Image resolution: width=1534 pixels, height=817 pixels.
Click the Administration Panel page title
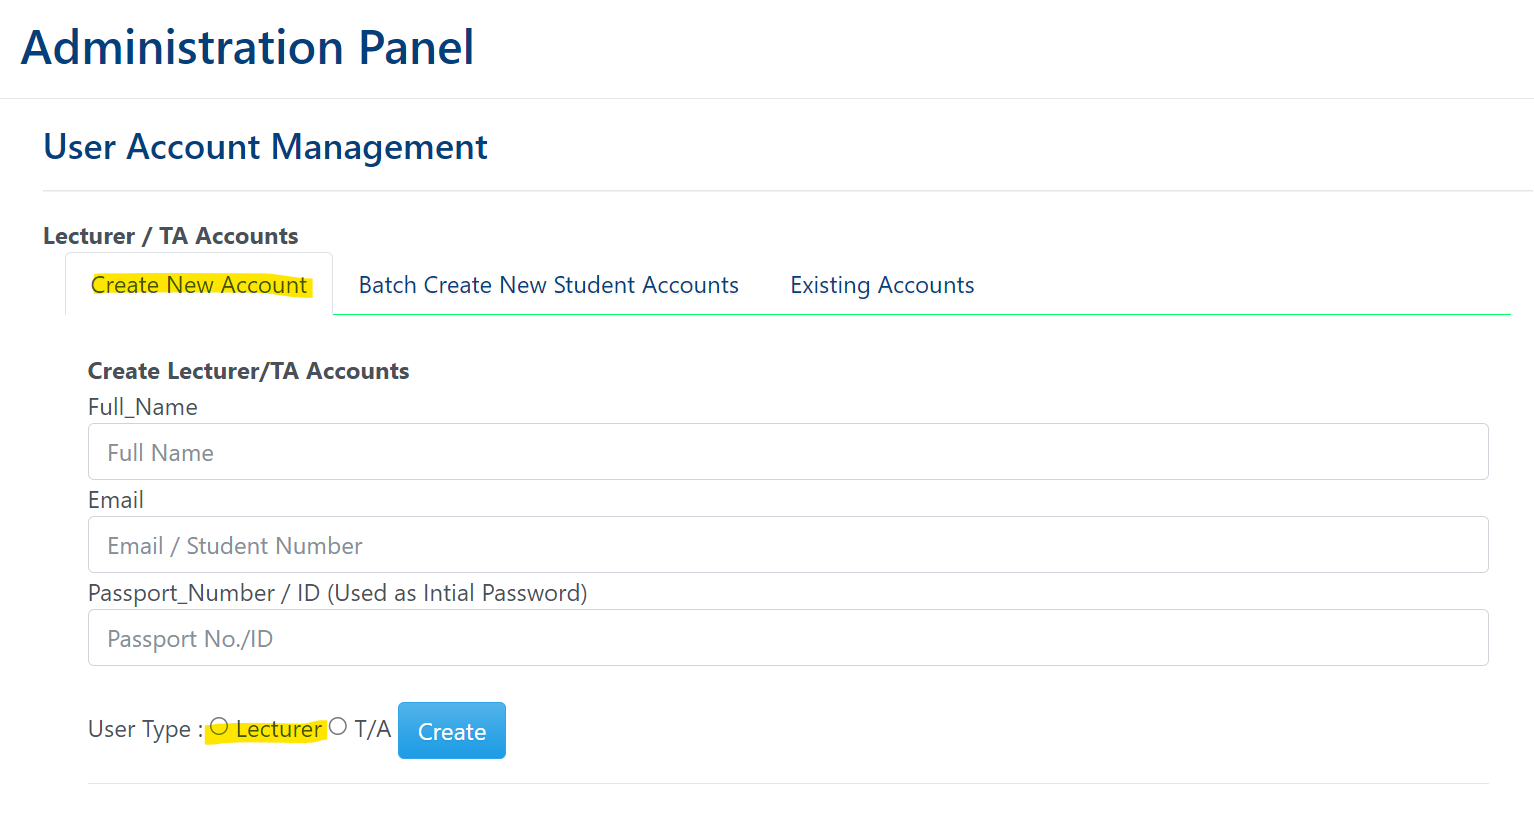coord(247,47)
